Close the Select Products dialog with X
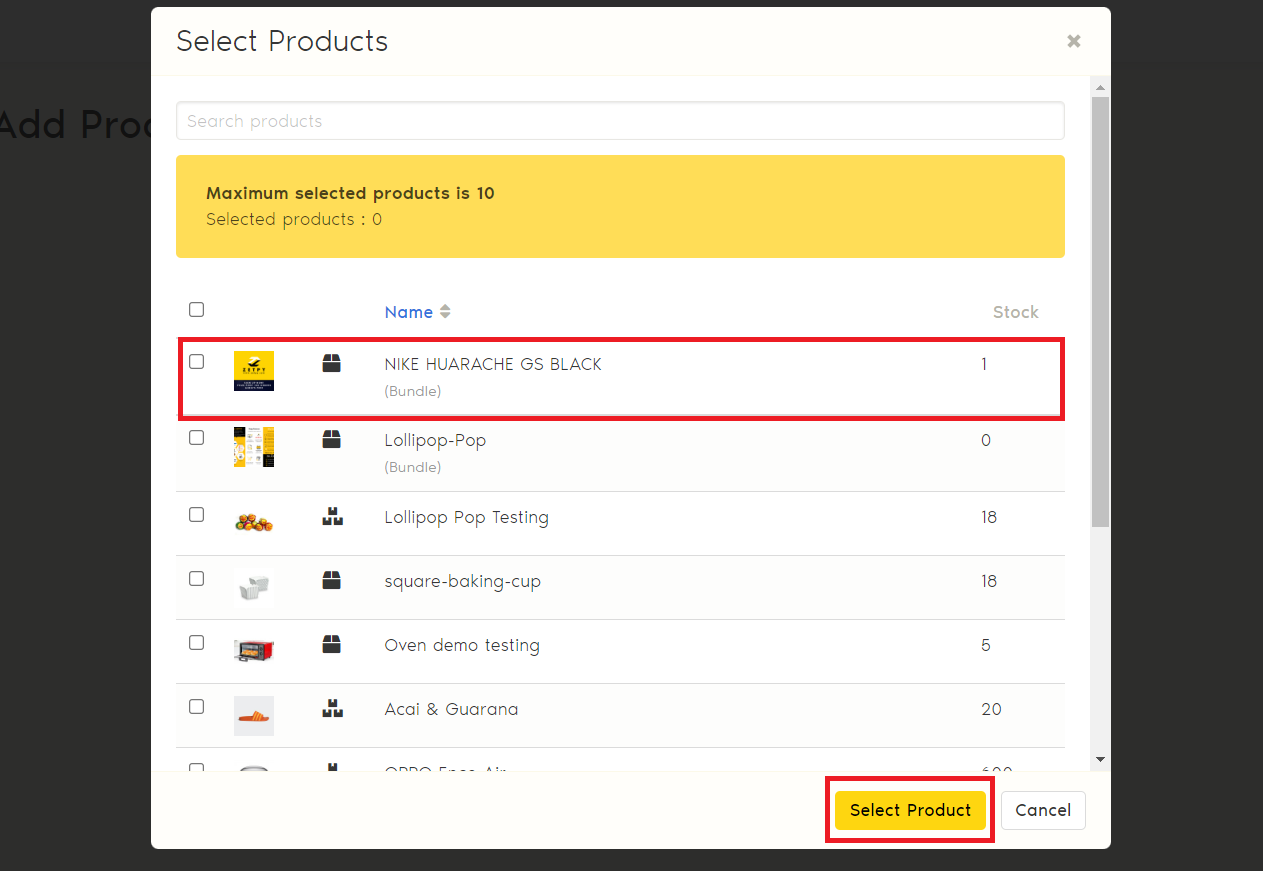 1073,41
